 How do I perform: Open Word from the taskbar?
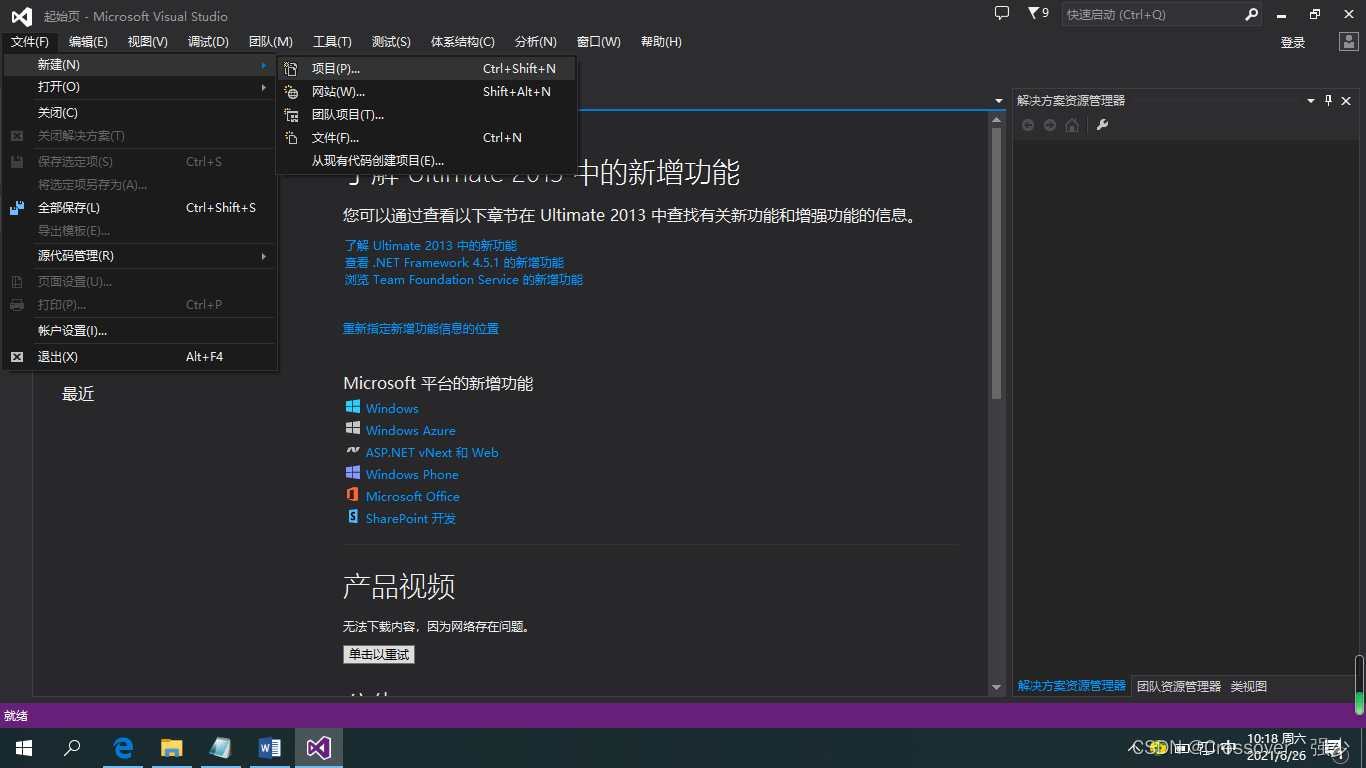click(x=270, y=748)
